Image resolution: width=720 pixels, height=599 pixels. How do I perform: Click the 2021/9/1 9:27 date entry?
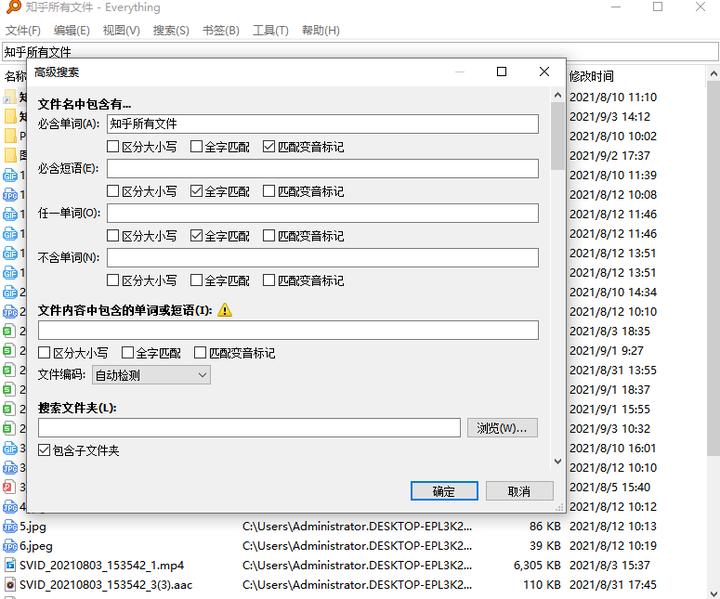(x=606, y=350)
